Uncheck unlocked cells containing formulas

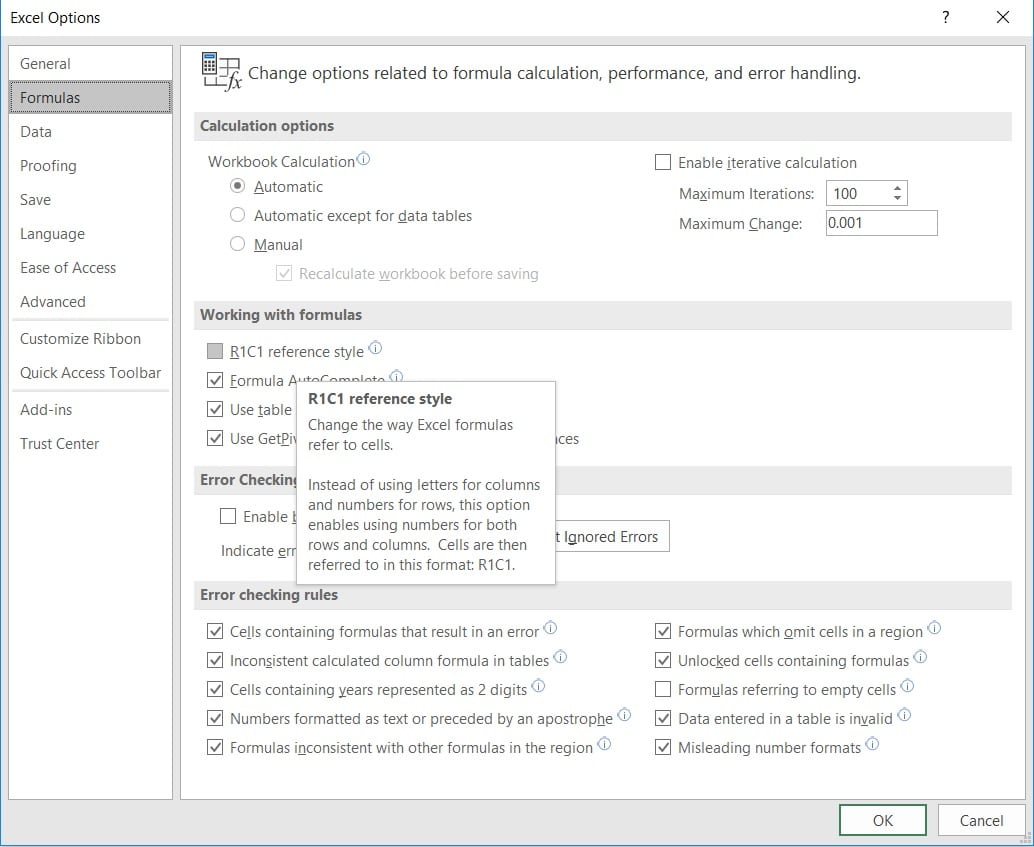click(x=663, y=660)
